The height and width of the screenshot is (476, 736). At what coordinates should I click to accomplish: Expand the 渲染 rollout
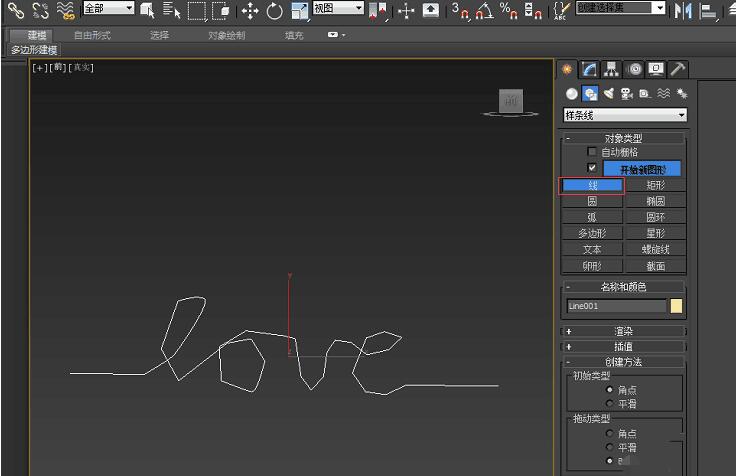[x=624, y=331]
